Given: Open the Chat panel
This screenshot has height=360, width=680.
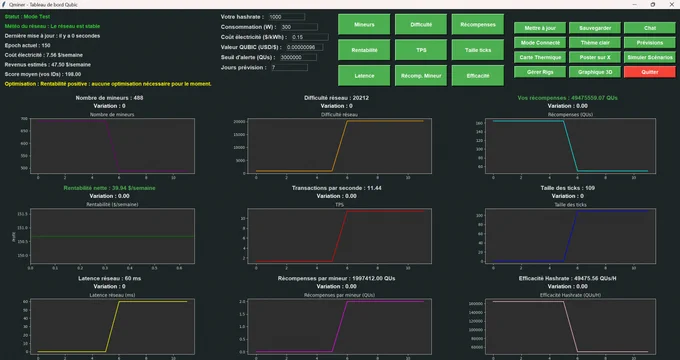Looking at the screenshot, I should 650,28.
